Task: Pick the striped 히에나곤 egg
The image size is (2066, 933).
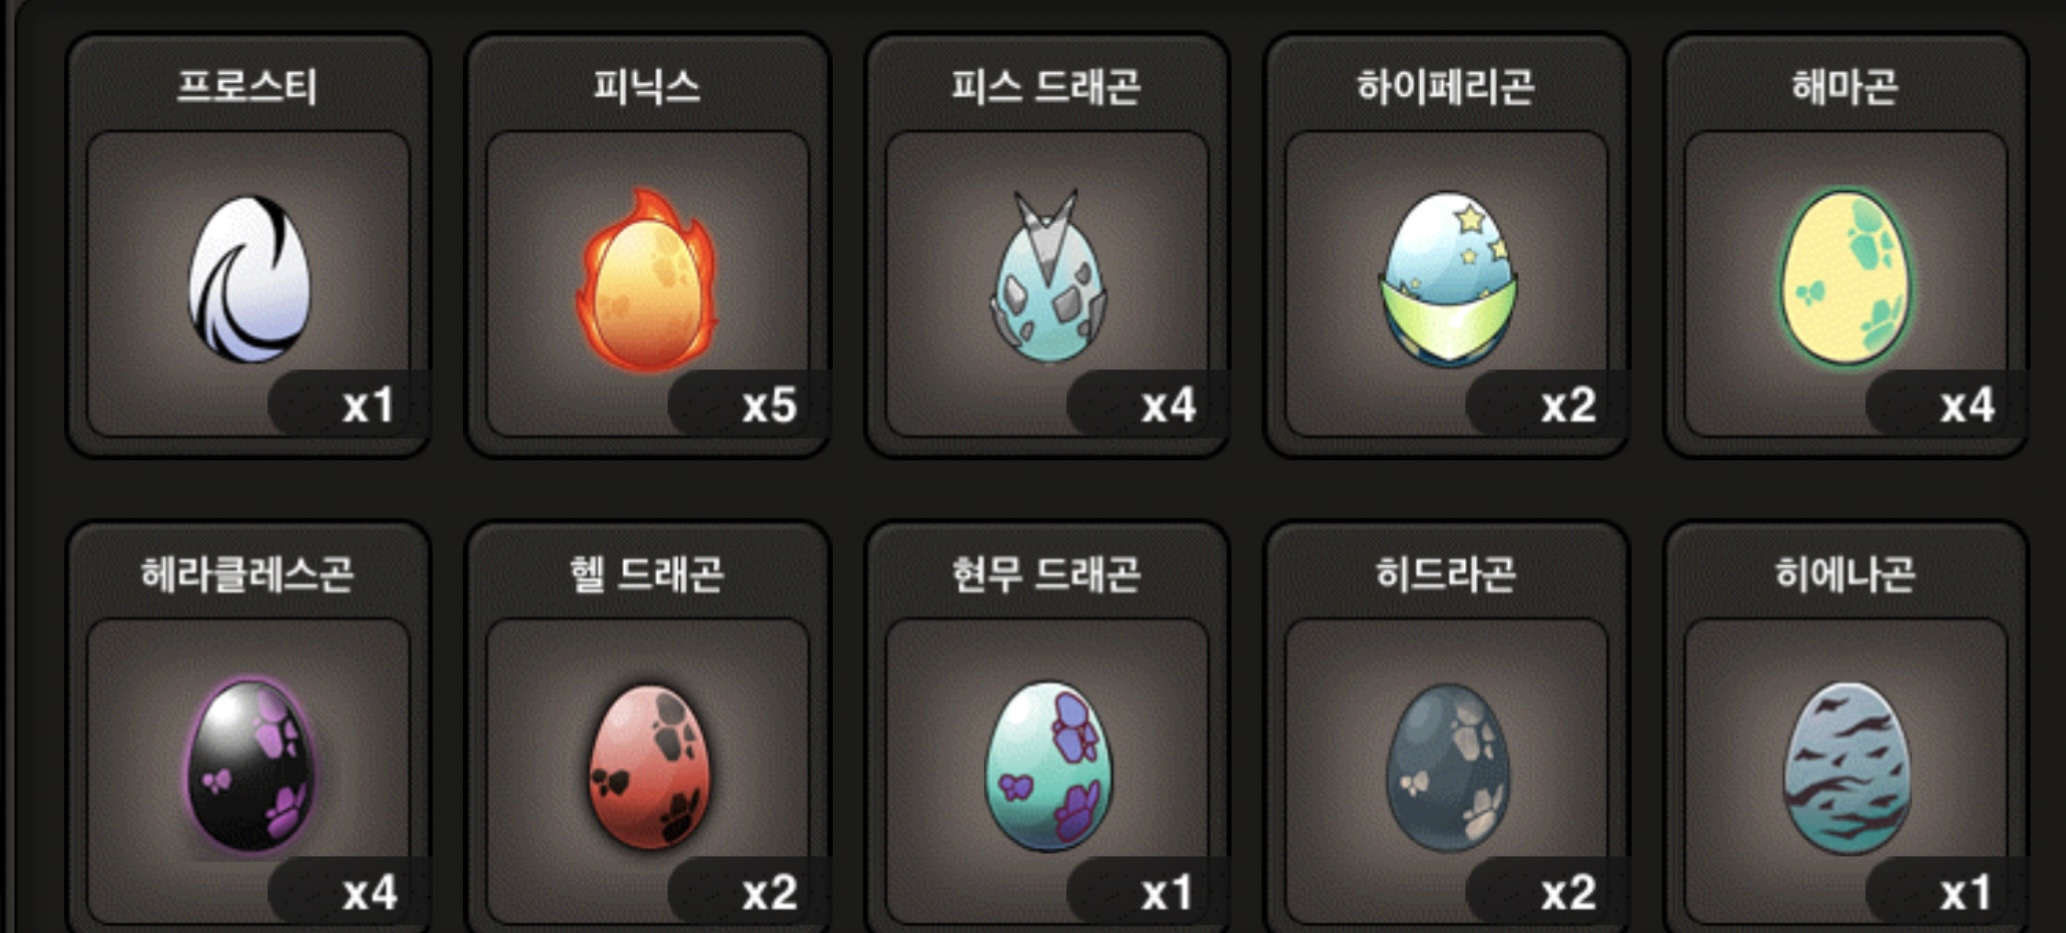Action: click(x=1847, y=766)
